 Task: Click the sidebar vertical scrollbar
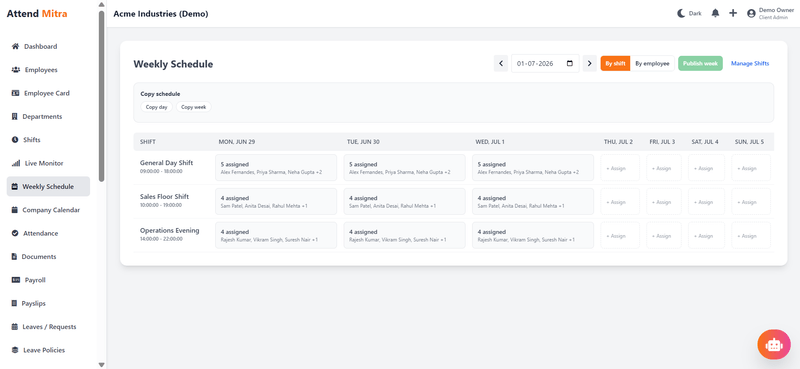click(x=102, y=96)
